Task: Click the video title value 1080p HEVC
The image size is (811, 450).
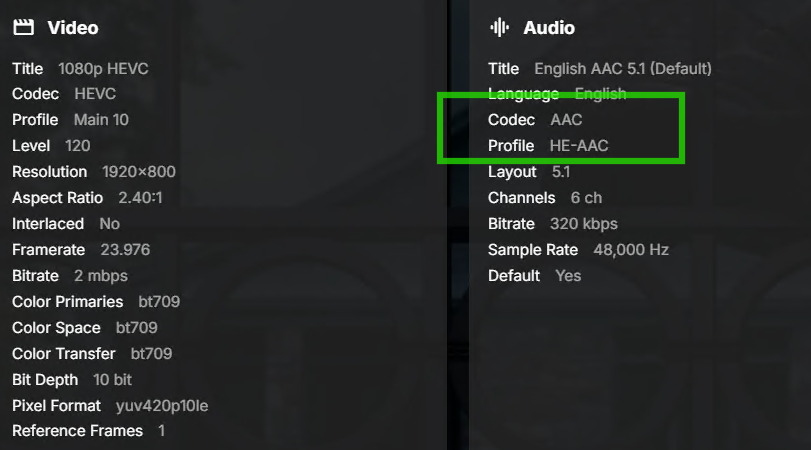Action: 103,69
